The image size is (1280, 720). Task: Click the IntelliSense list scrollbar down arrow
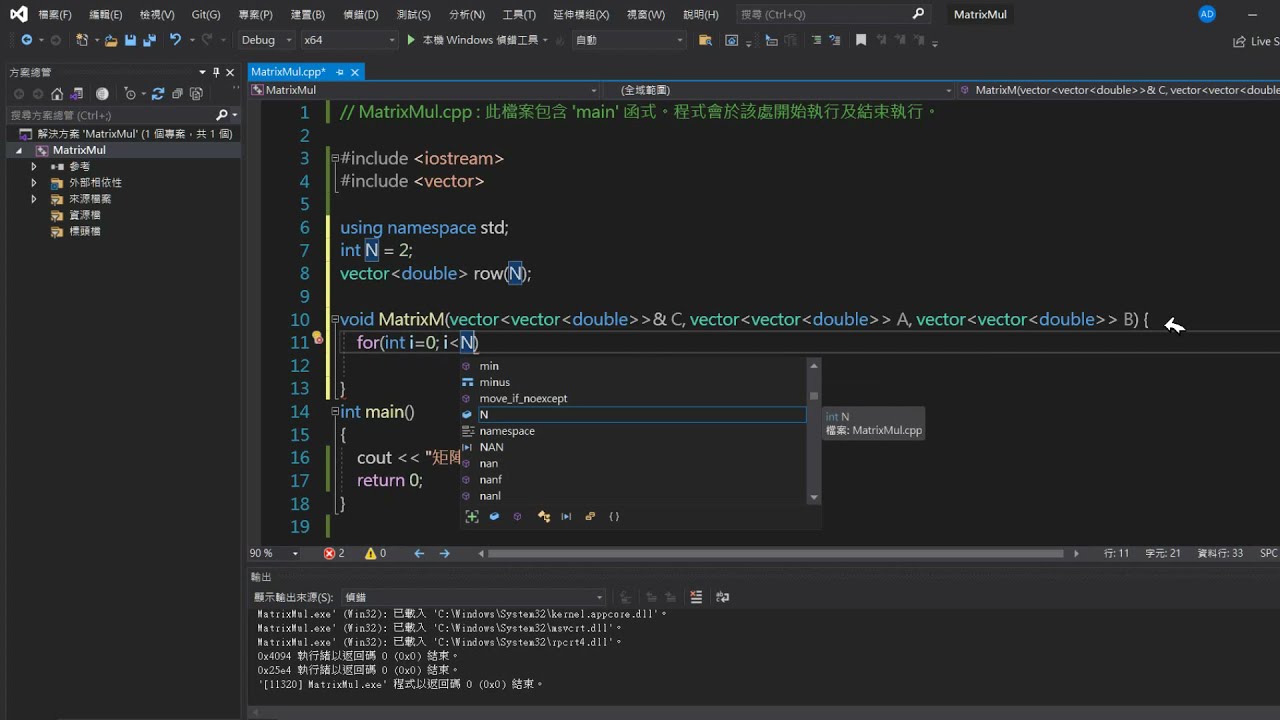tap(814, 497)
